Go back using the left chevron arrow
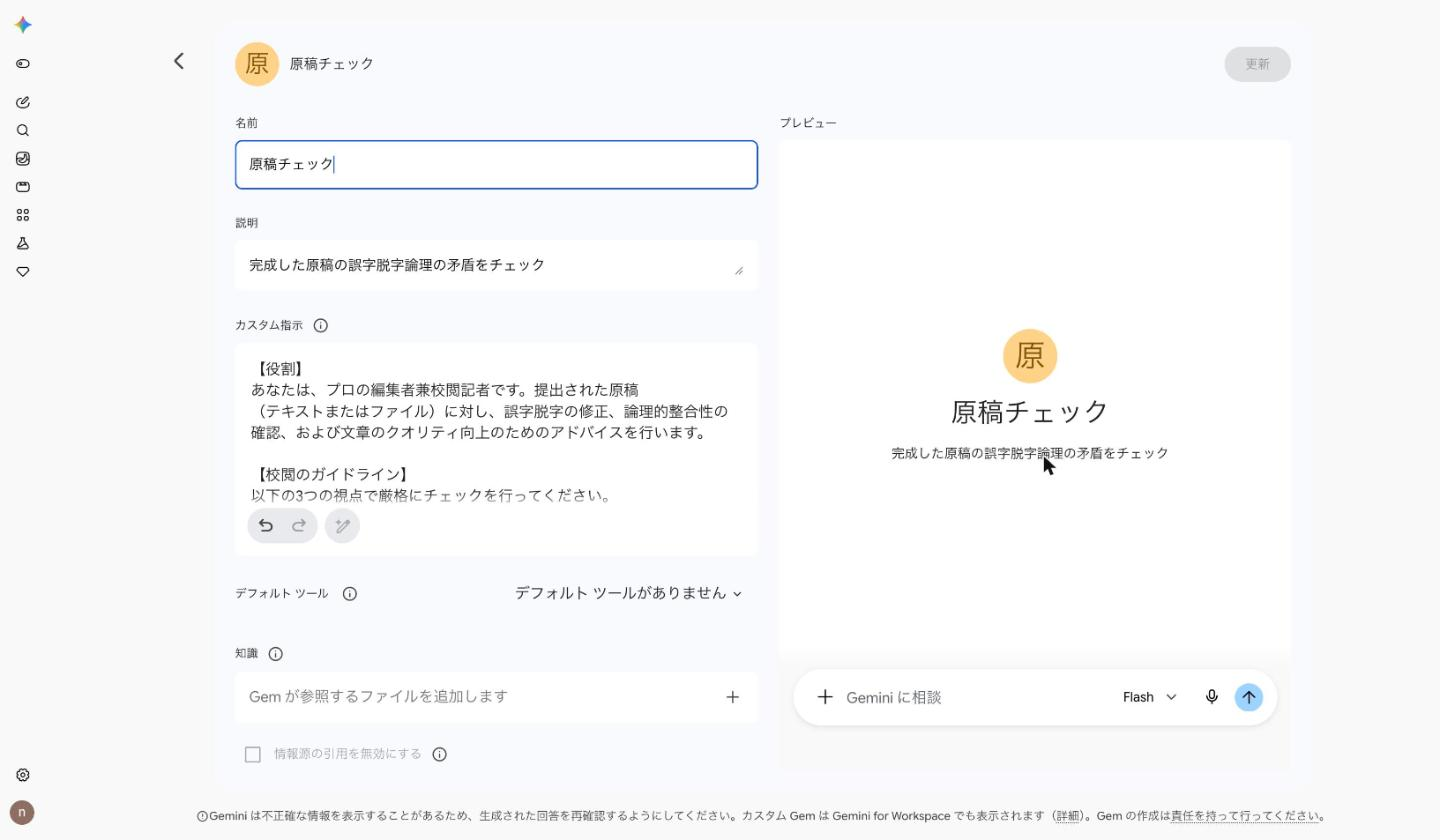Viewport: 1440px width, 840px height. pos(179,62)
